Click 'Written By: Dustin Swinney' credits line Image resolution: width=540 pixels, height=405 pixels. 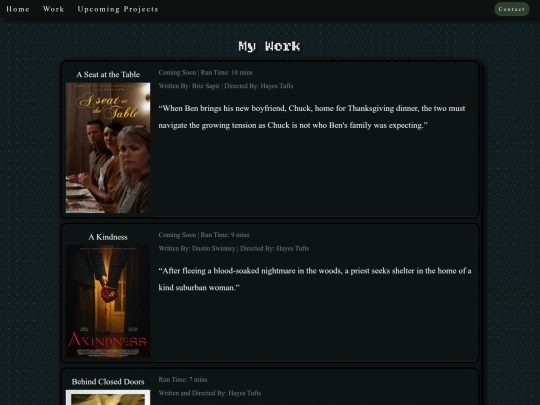pyautogui.click(x=234, y=249)
